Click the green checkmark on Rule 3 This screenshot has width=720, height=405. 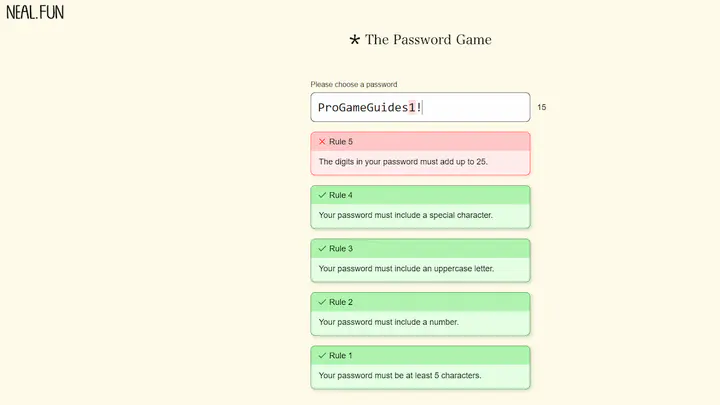322,248
